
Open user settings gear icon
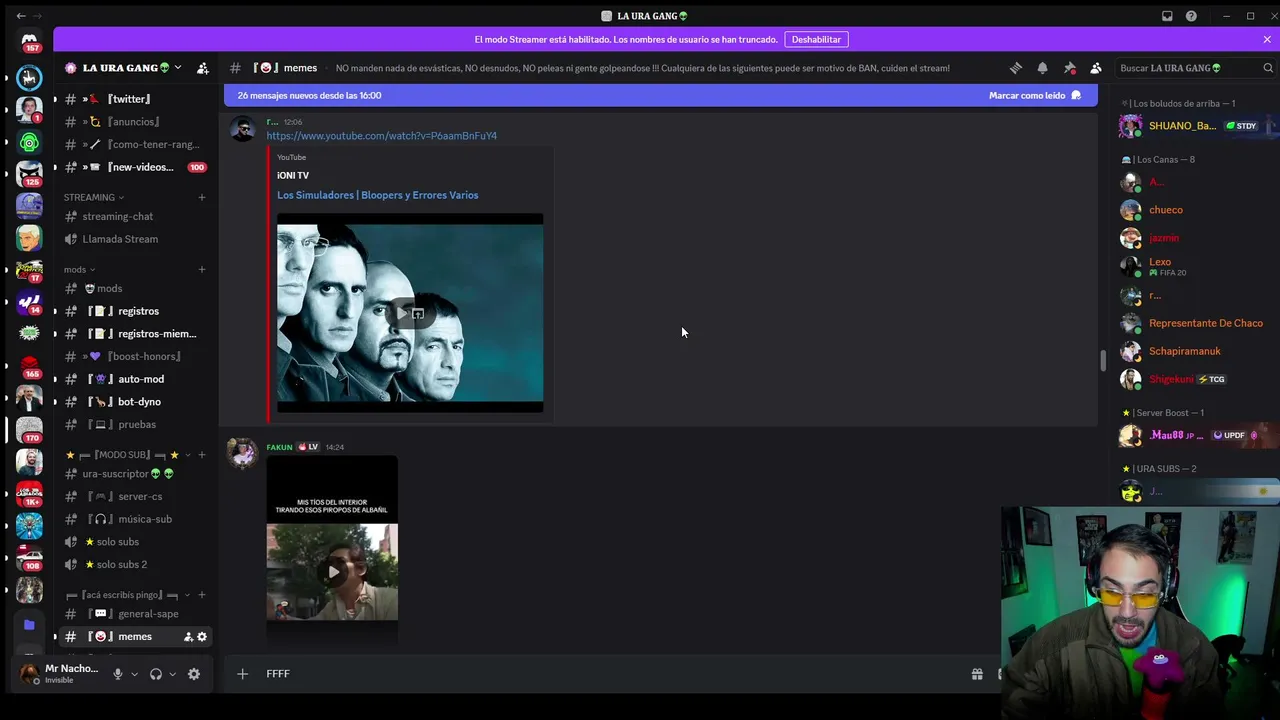194,674
